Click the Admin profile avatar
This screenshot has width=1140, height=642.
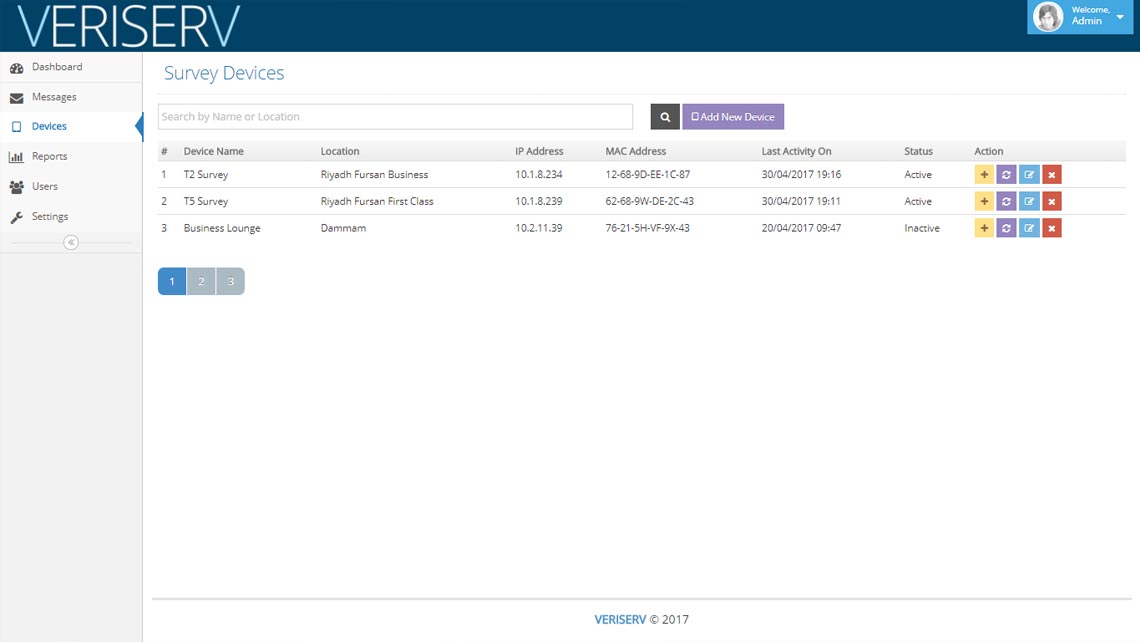click(1048, 17)
